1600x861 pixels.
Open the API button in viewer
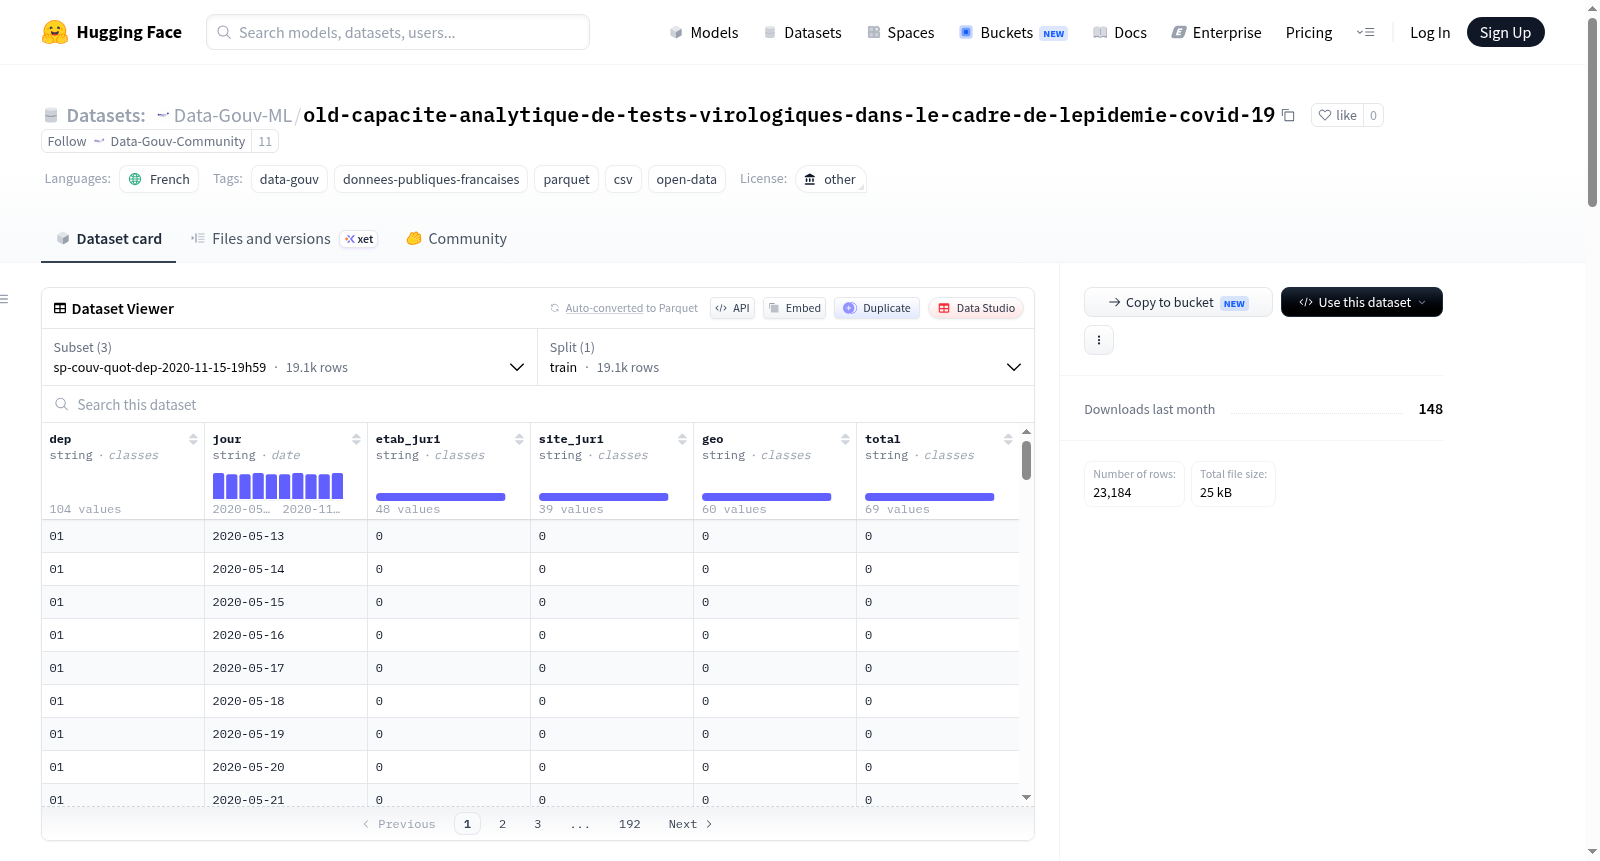[732, 308]
